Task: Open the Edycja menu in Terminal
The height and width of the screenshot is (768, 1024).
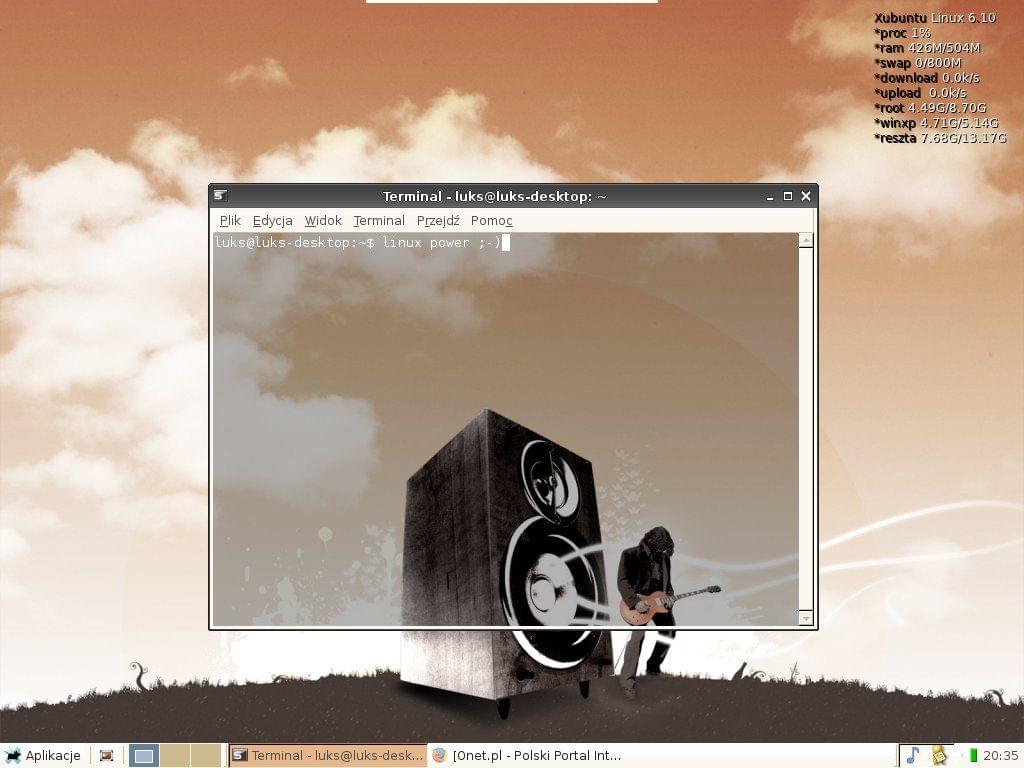Action: [x=272, y=221]
